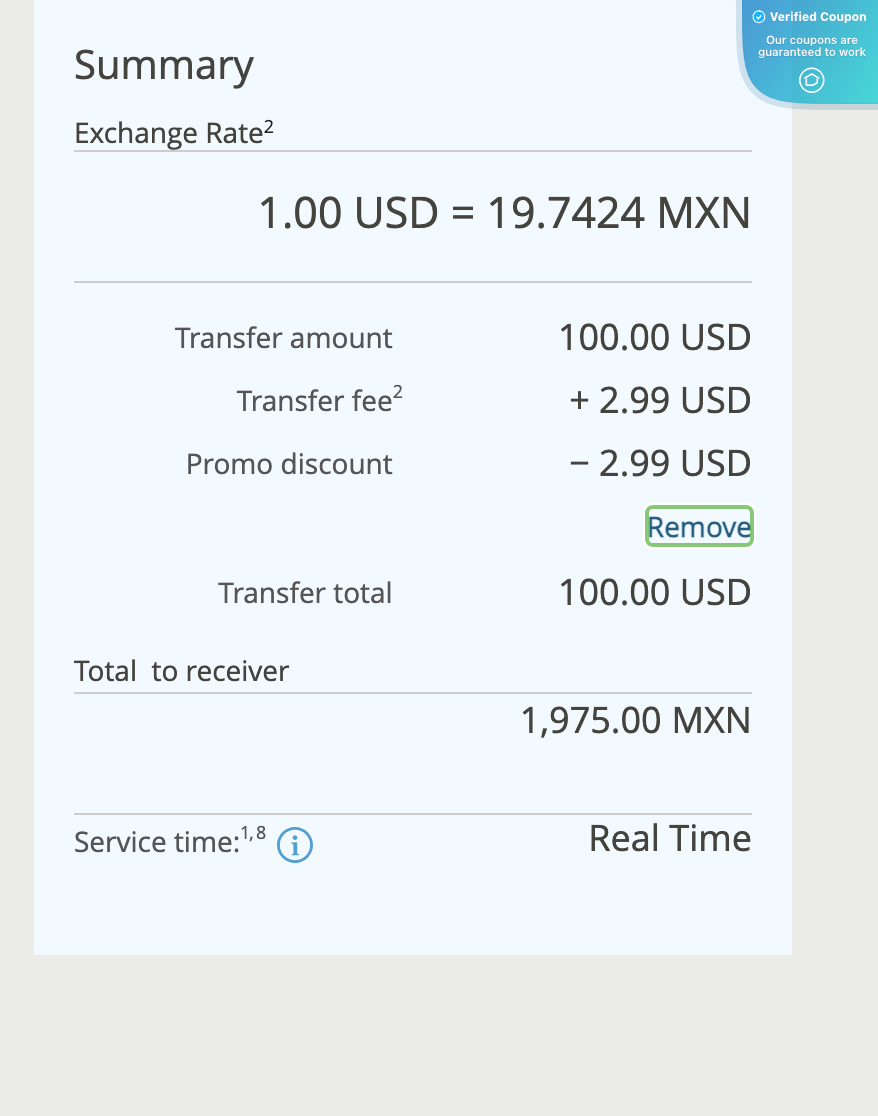The width and height of the screenshot is (878, 1116).
Task: Click the Exchange Rate footnote superscript
Action: tap(269, 127)
